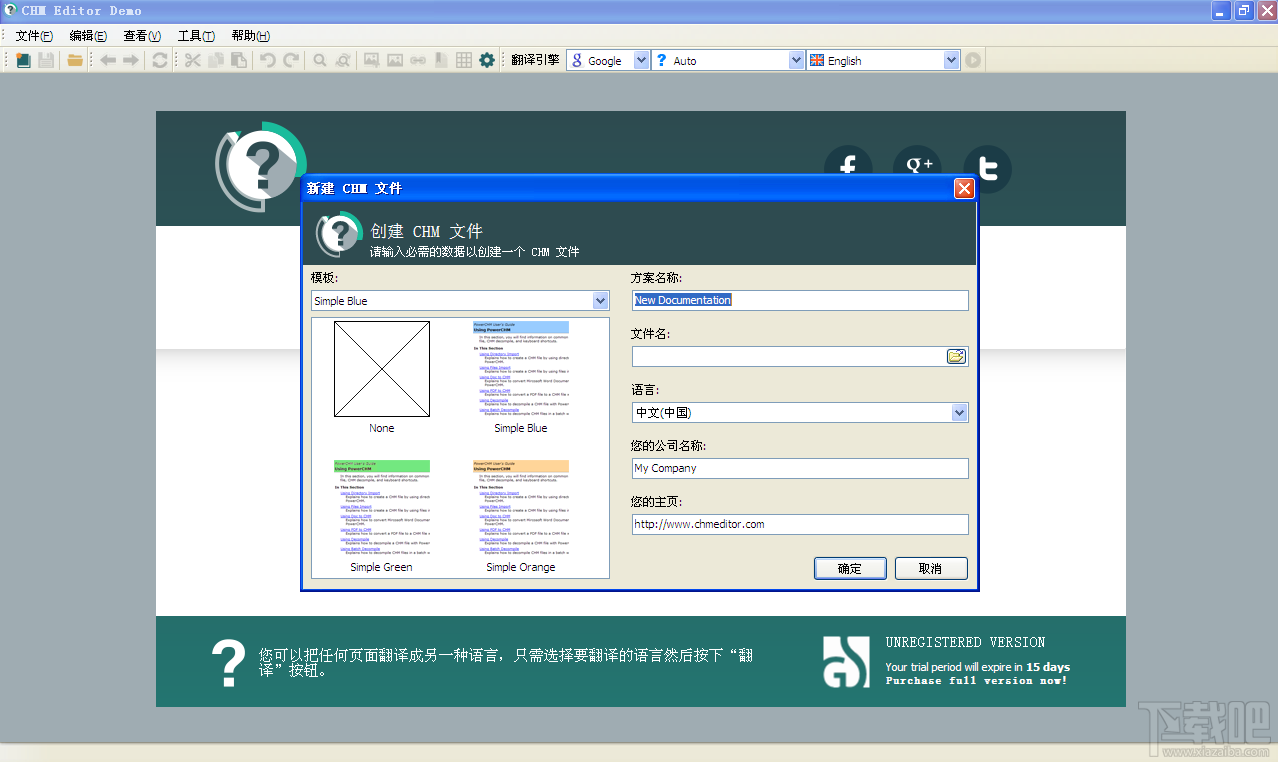The width and height of the screenshot is (1278, 762).
Task: Open the Google+ social icon
Action: point(918,167)
